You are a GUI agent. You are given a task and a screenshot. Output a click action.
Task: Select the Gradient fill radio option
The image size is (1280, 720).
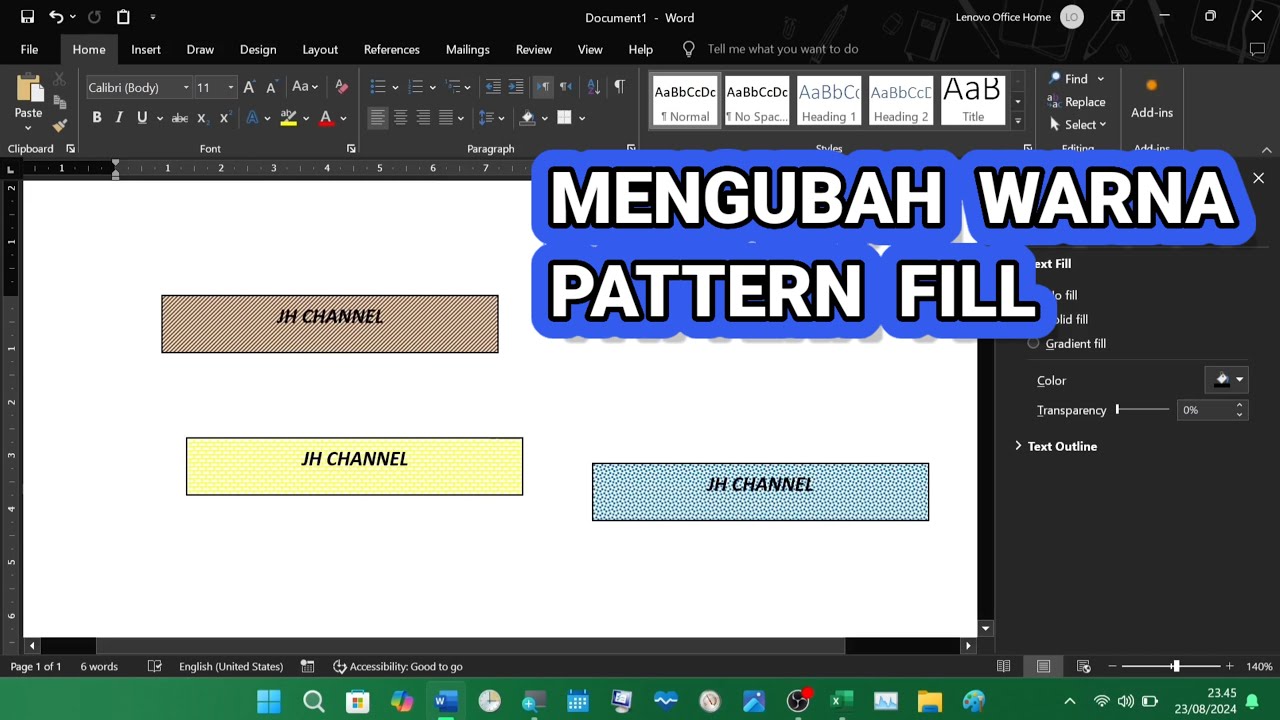(x=1034, y=343)
